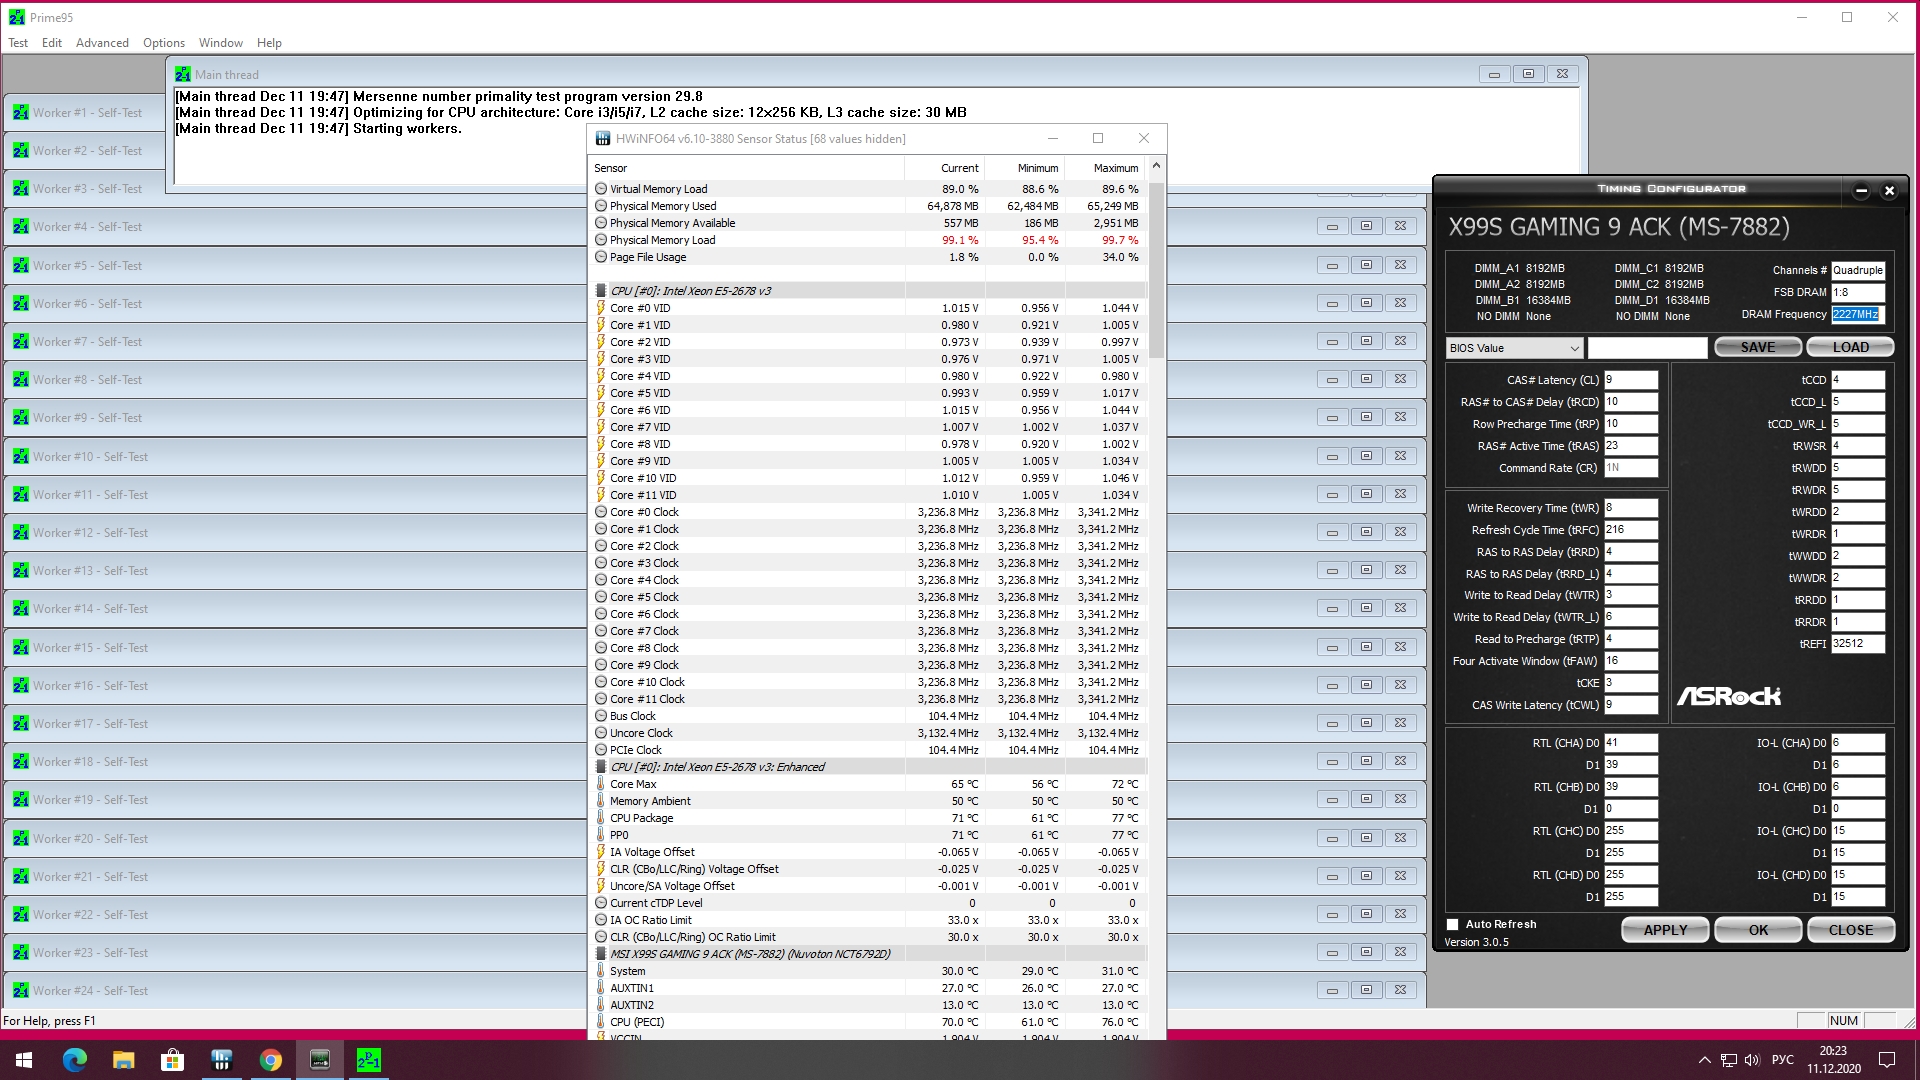Click Core Max temperature sensor icon
Screen dimensions: 1920x1080
[601, 784]
